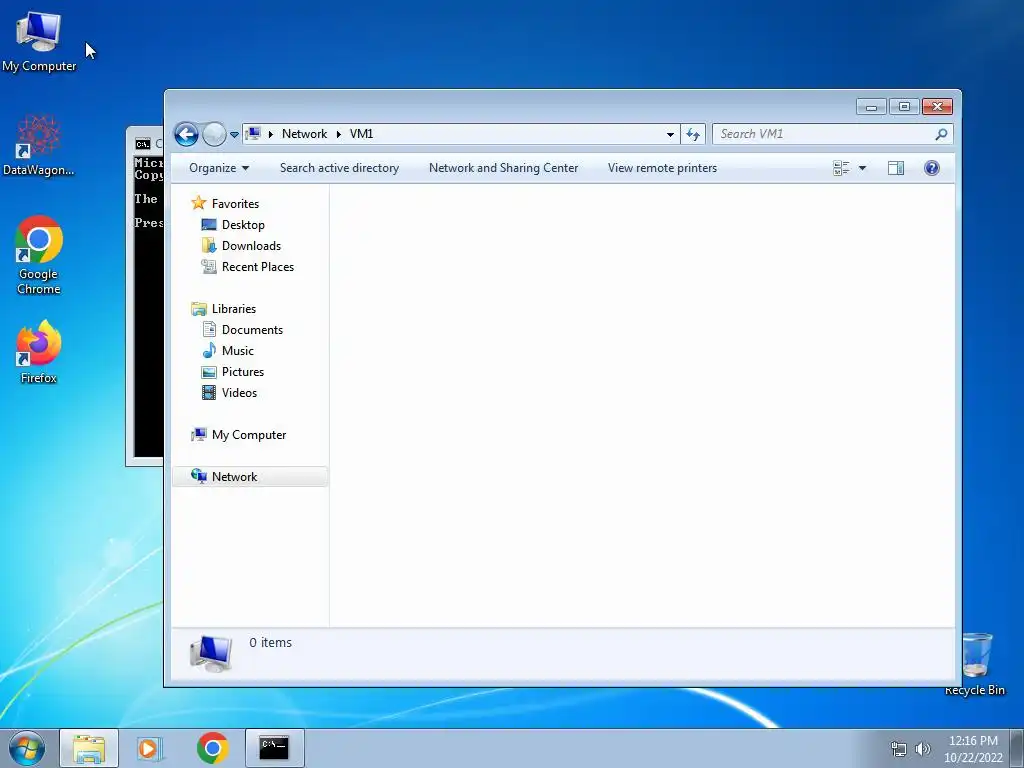Expand the arrow between Network and VM1
This screenshot has height=768, width=1024.
(x=338, y=135)
